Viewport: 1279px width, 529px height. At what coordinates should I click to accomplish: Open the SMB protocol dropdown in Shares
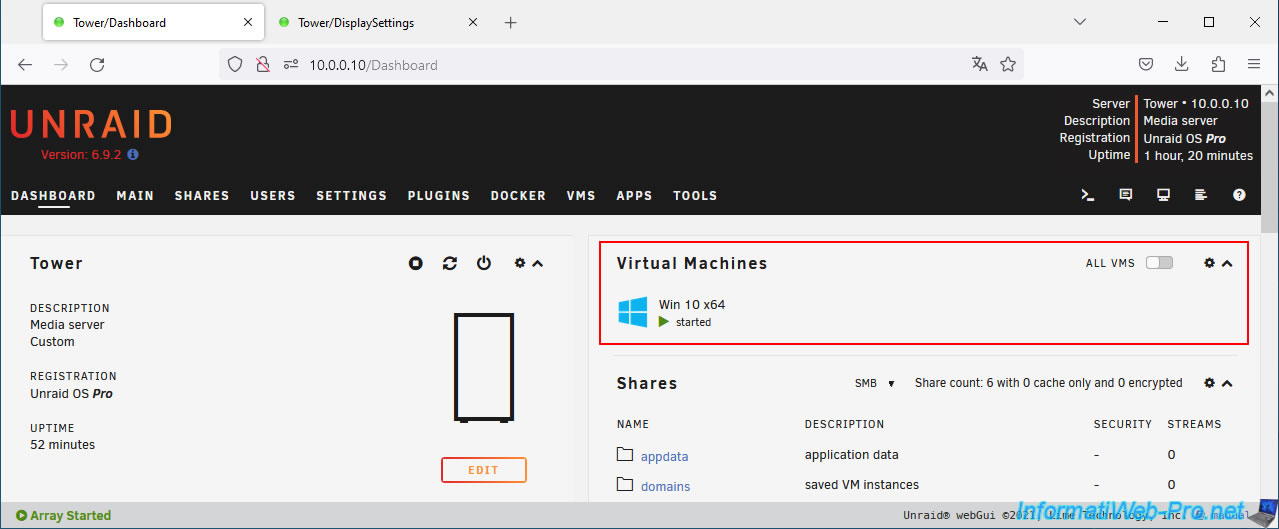pos(874,383)
